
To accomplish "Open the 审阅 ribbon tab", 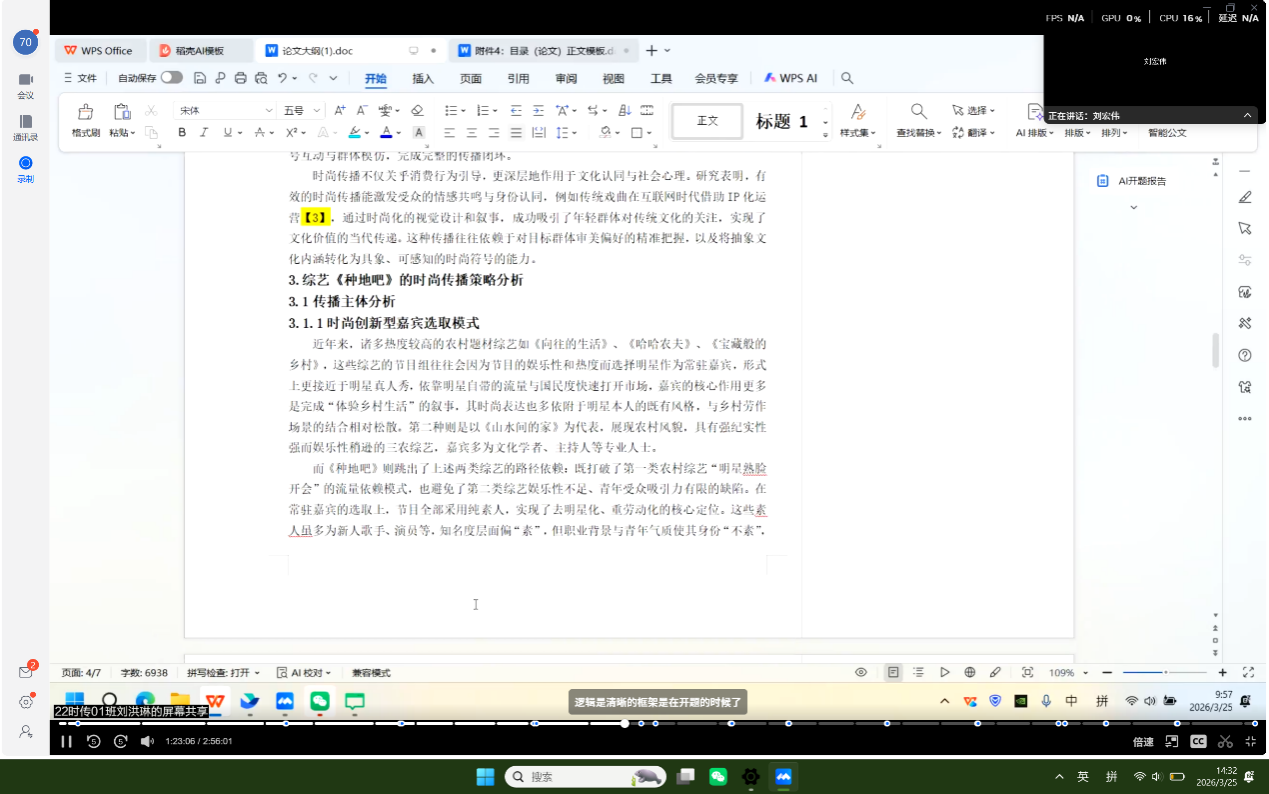I will coord(566,78).
